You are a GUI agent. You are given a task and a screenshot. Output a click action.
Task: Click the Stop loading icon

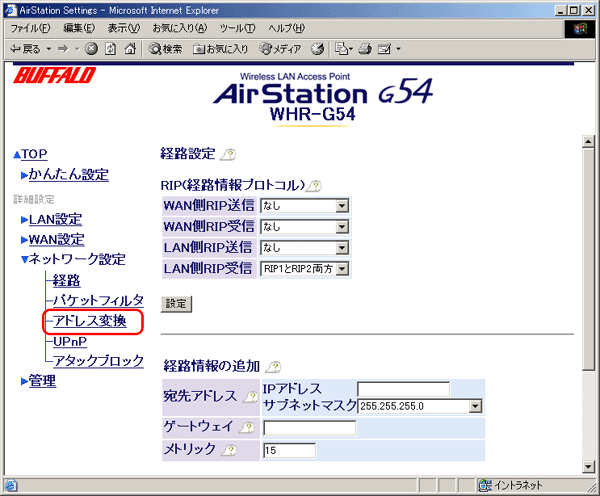tap(91, 49)
